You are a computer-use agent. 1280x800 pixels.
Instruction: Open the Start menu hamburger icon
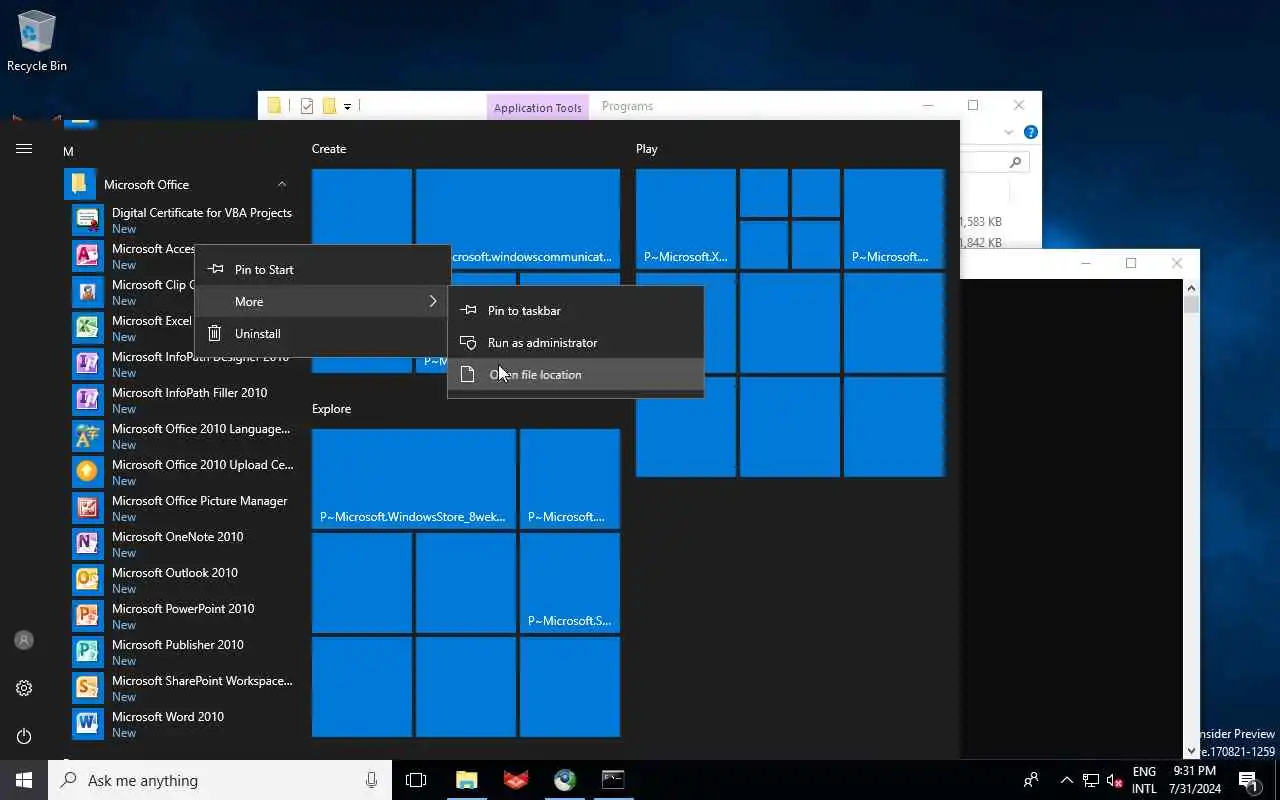24,149
